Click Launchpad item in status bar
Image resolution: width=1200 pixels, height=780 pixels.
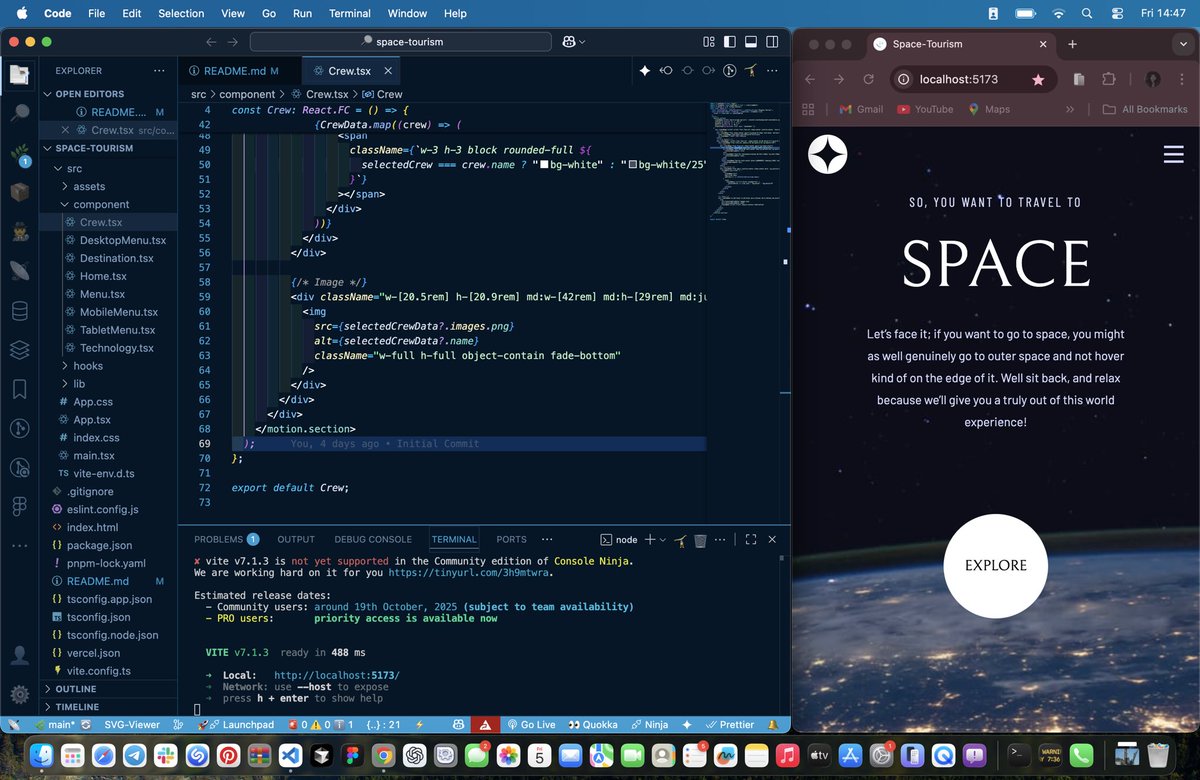(x=236, y=725)
